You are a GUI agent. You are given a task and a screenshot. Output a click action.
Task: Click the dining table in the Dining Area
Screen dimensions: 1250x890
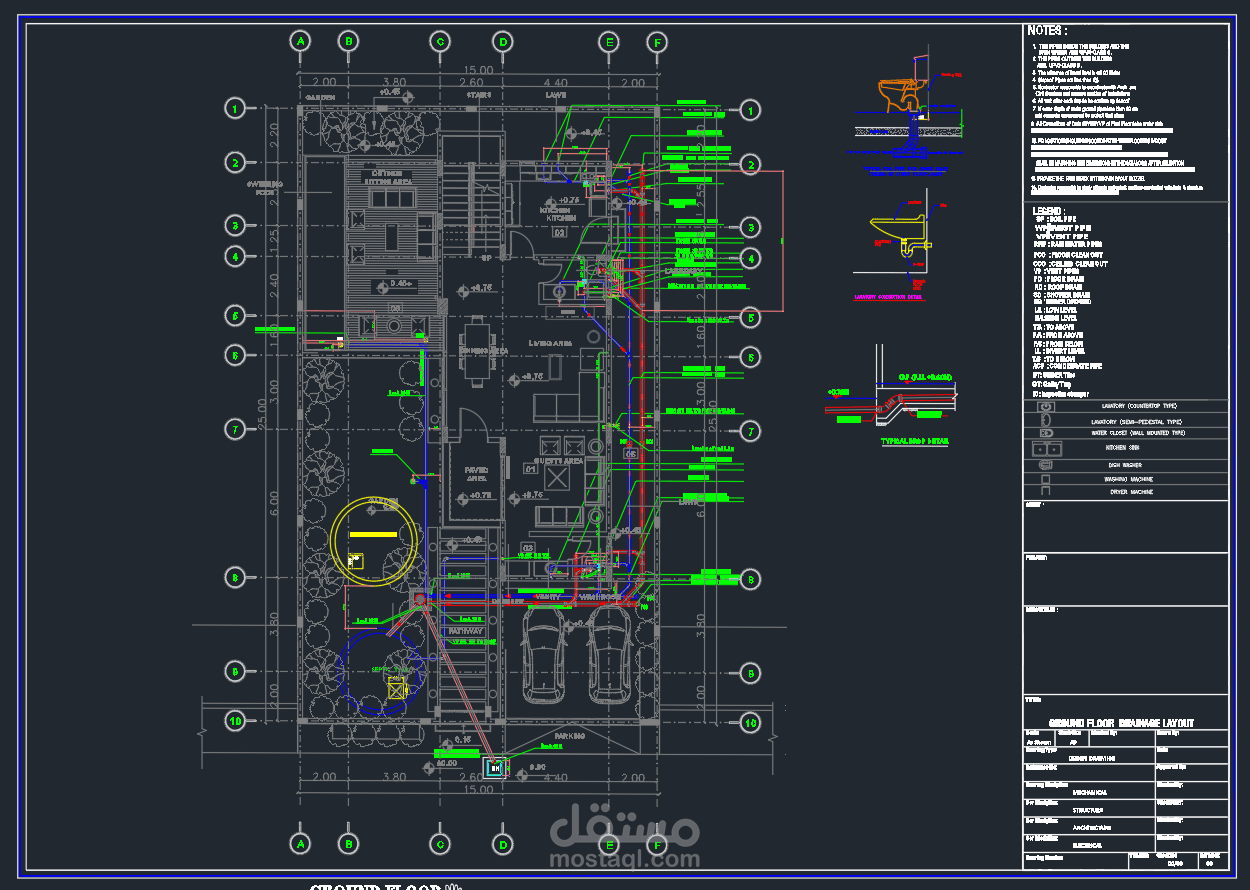479,349
